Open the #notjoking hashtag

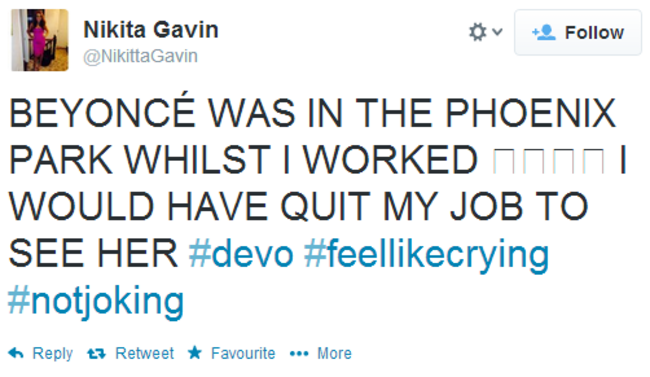point(96,302)
